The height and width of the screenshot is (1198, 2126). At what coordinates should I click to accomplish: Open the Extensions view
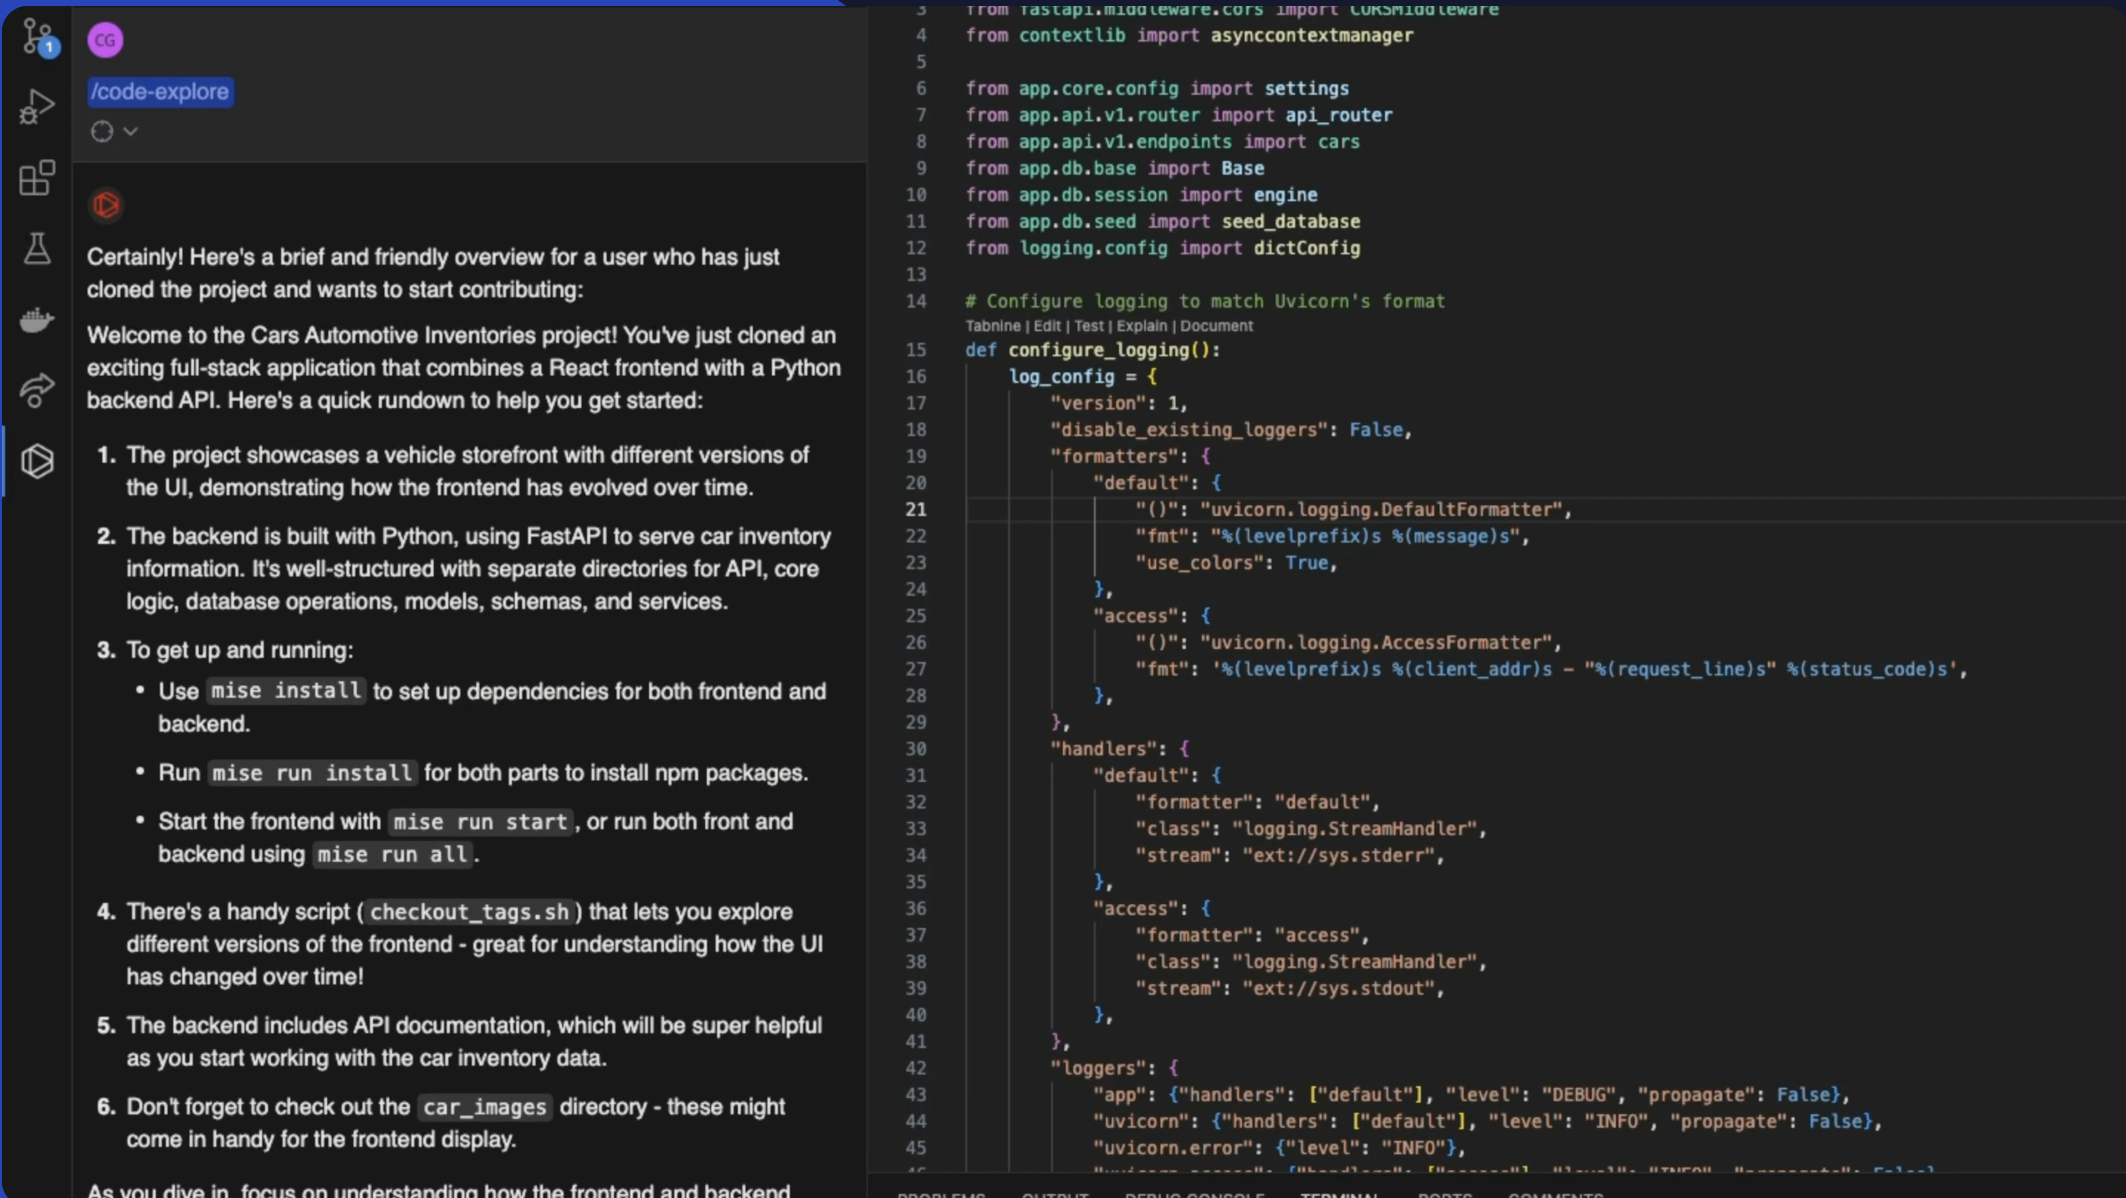coord(37,178)
